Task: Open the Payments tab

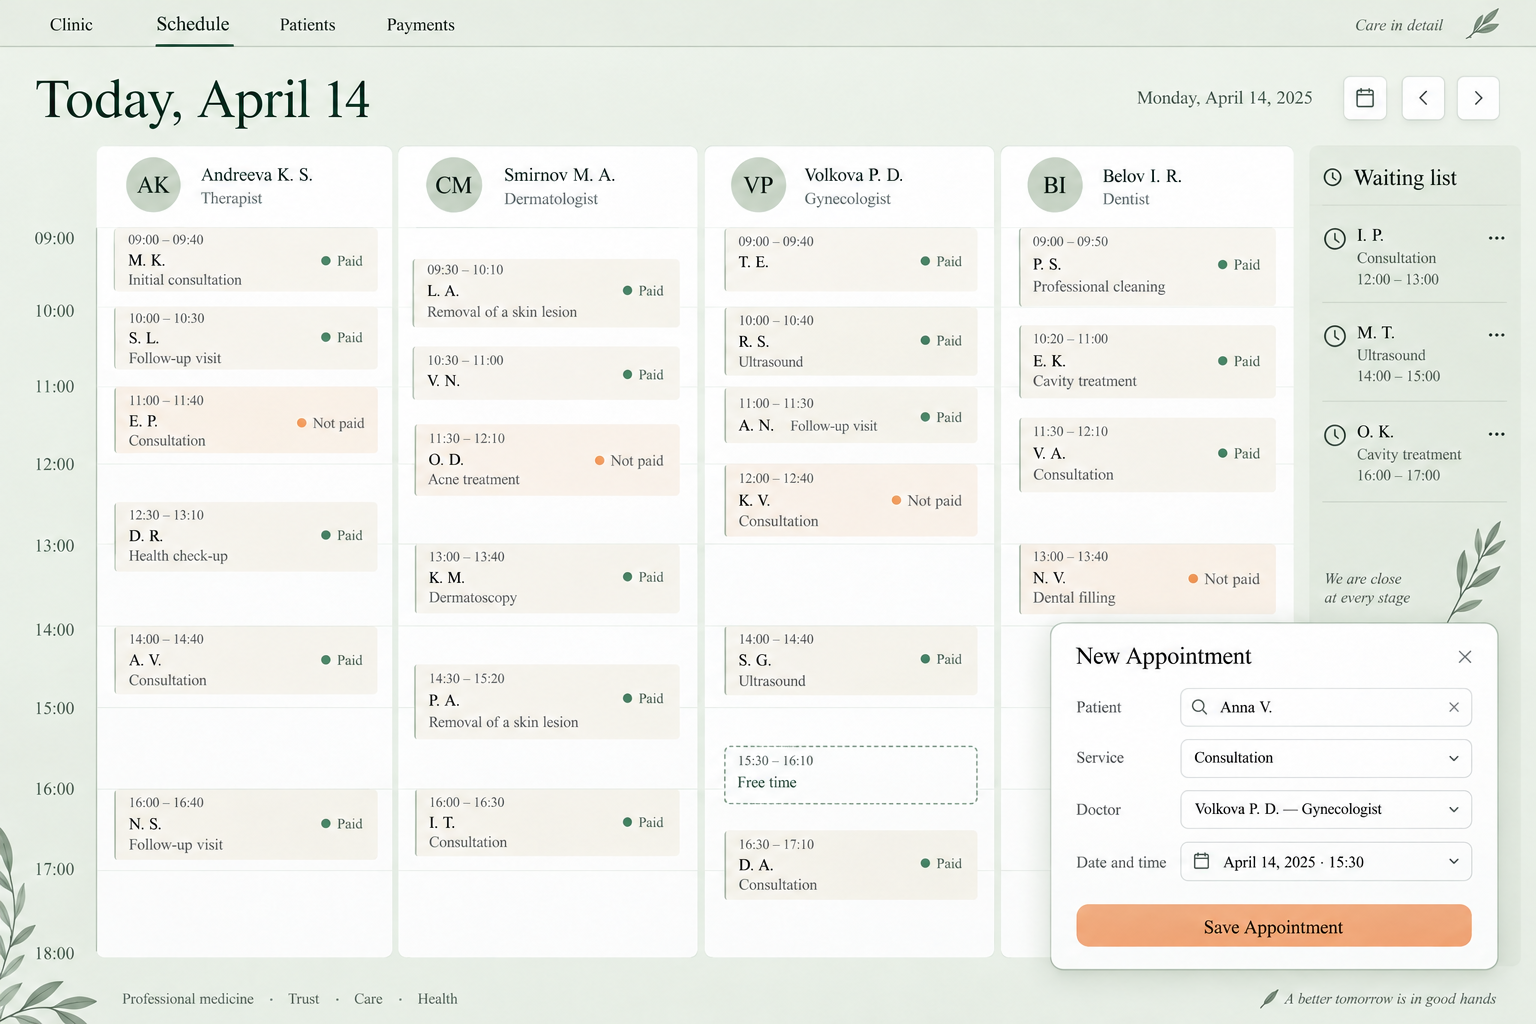Action: (421, 25)
